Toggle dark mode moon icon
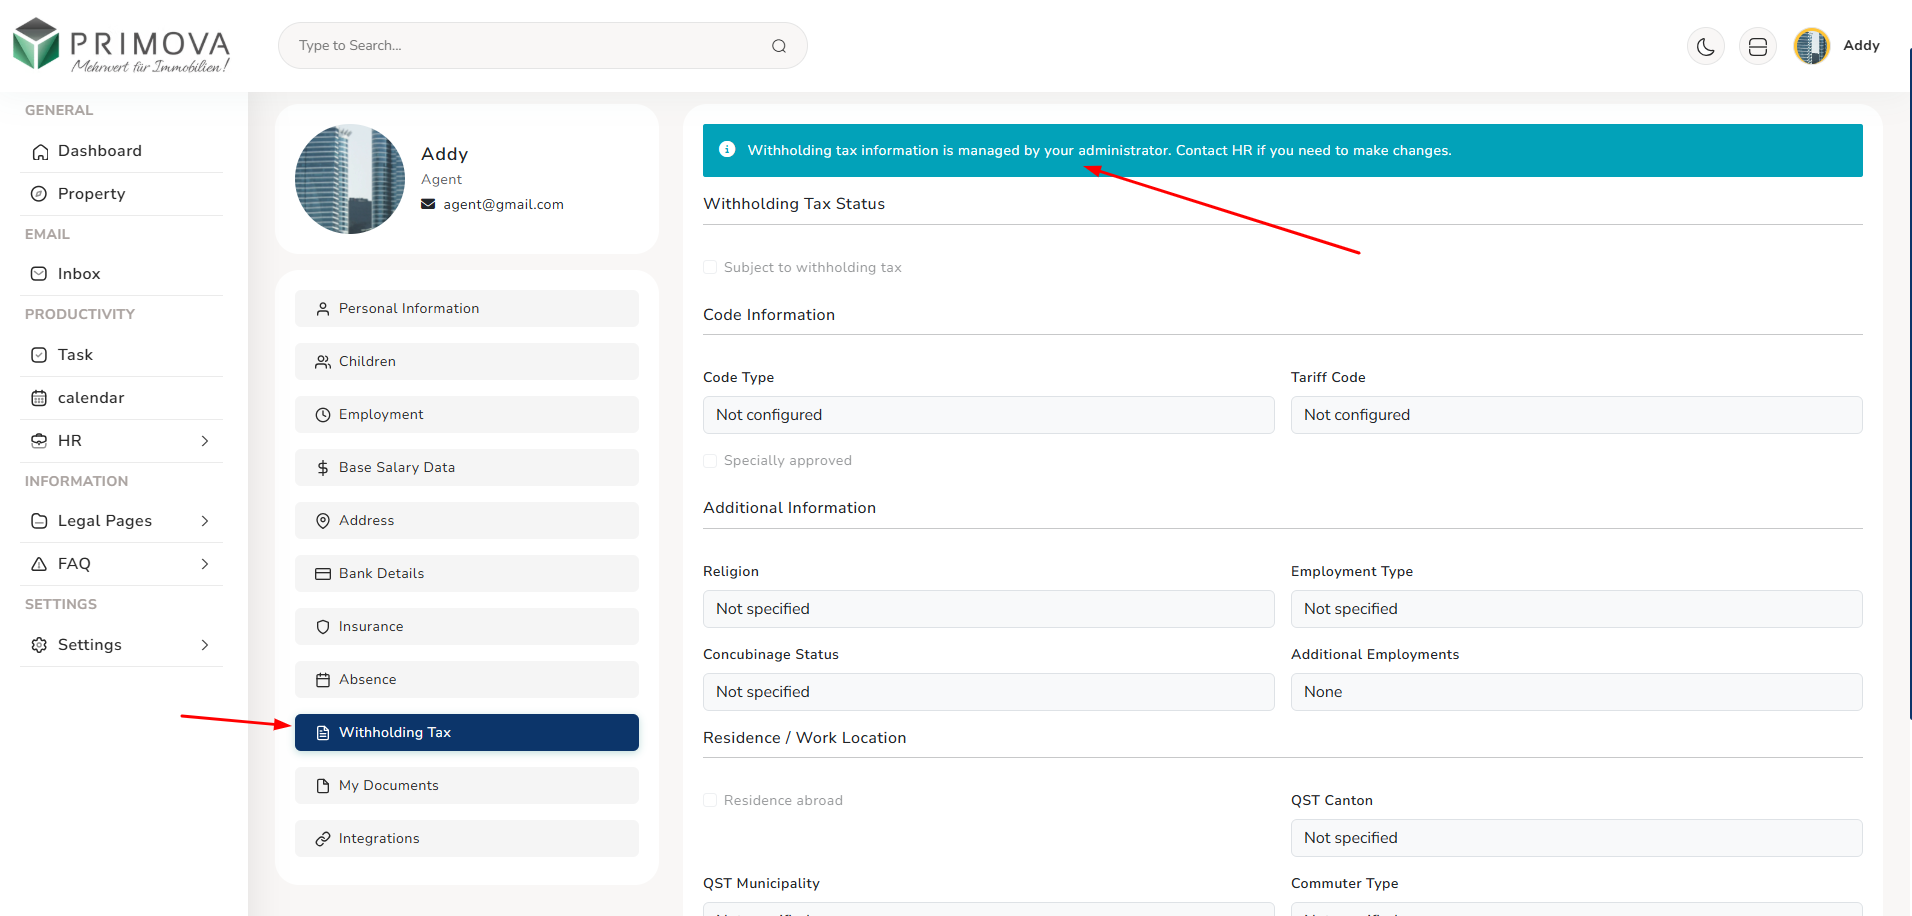1912x916 pixels. point(1705,46)
